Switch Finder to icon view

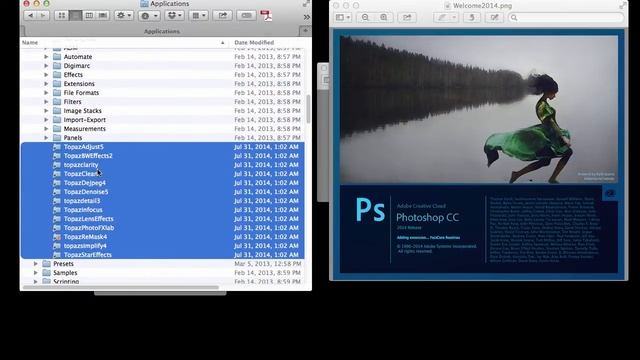point(61,16)
